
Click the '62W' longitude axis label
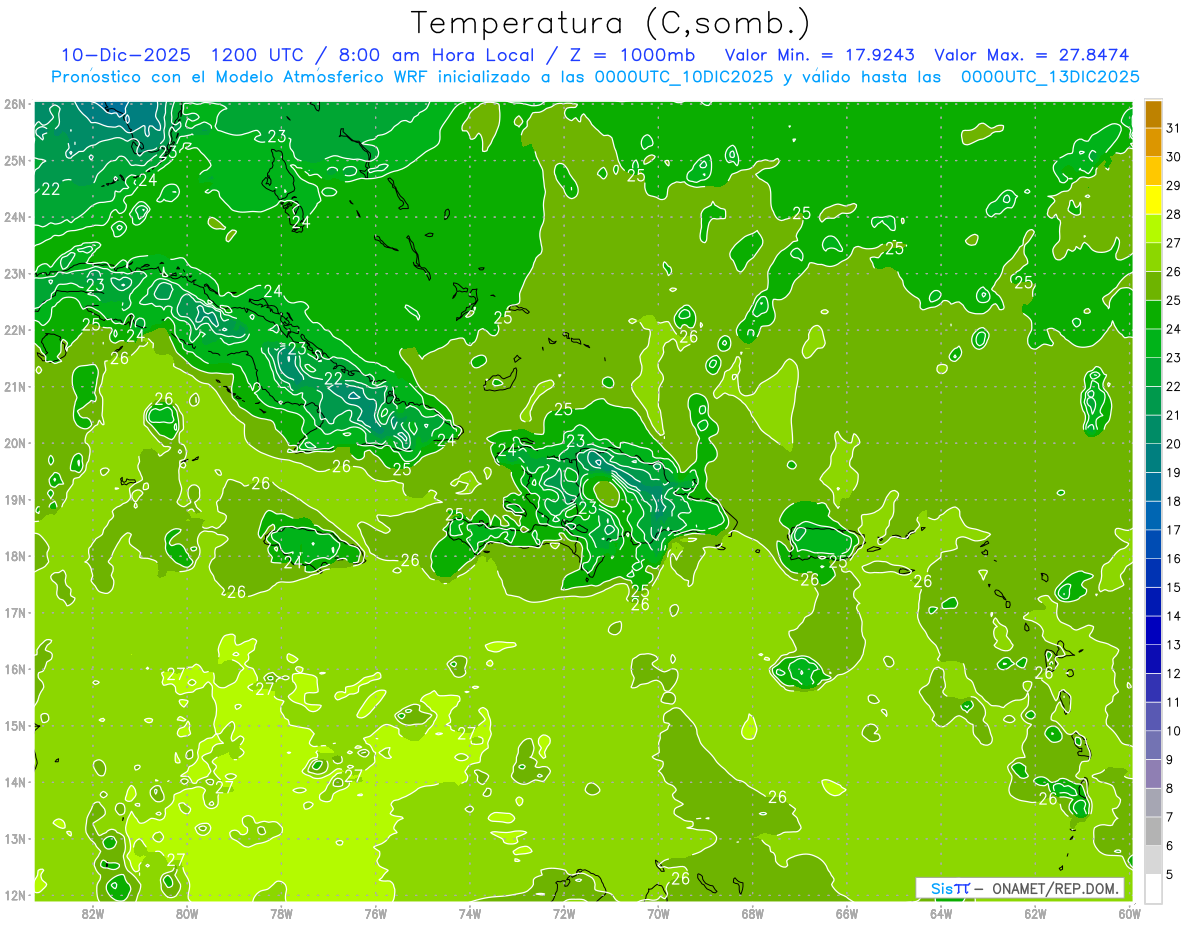(1035, 913)
